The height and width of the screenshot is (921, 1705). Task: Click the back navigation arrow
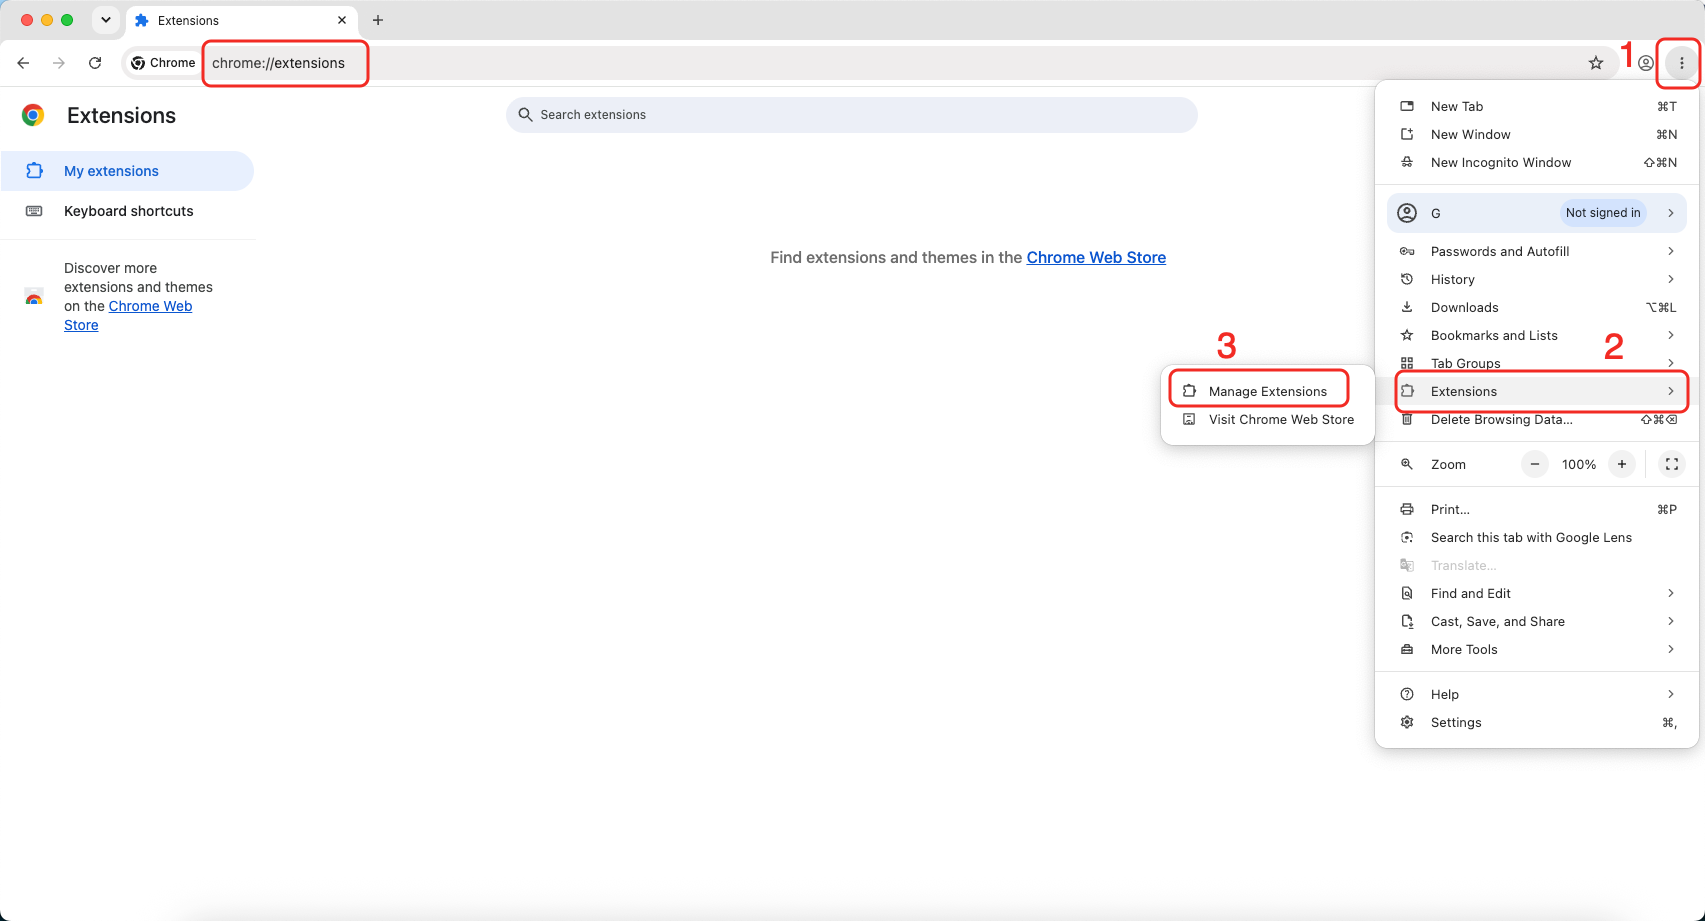pos(23,63)
